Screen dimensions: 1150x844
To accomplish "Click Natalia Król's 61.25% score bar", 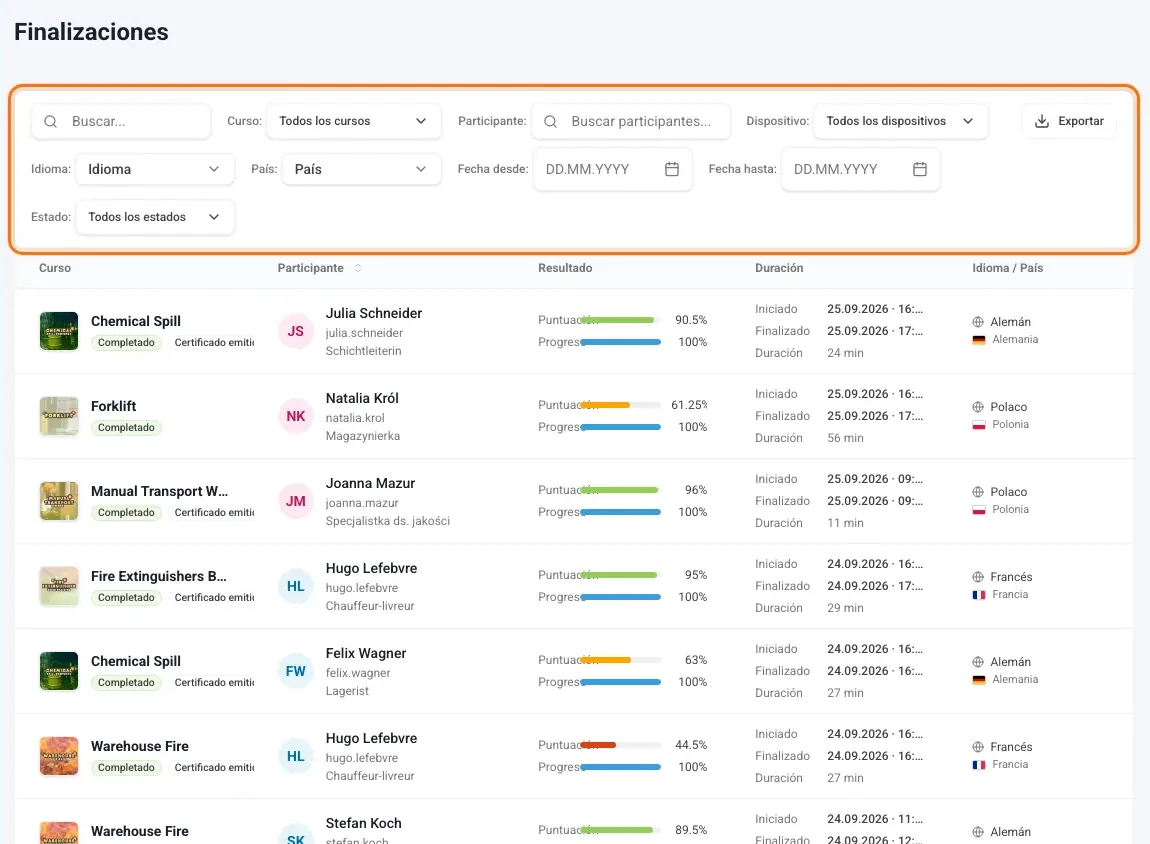I will coord(620,406).
